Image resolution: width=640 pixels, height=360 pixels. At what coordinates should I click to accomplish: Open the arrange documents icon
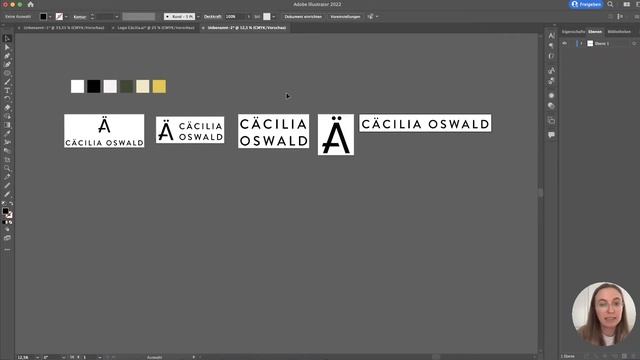pos(627,4)
